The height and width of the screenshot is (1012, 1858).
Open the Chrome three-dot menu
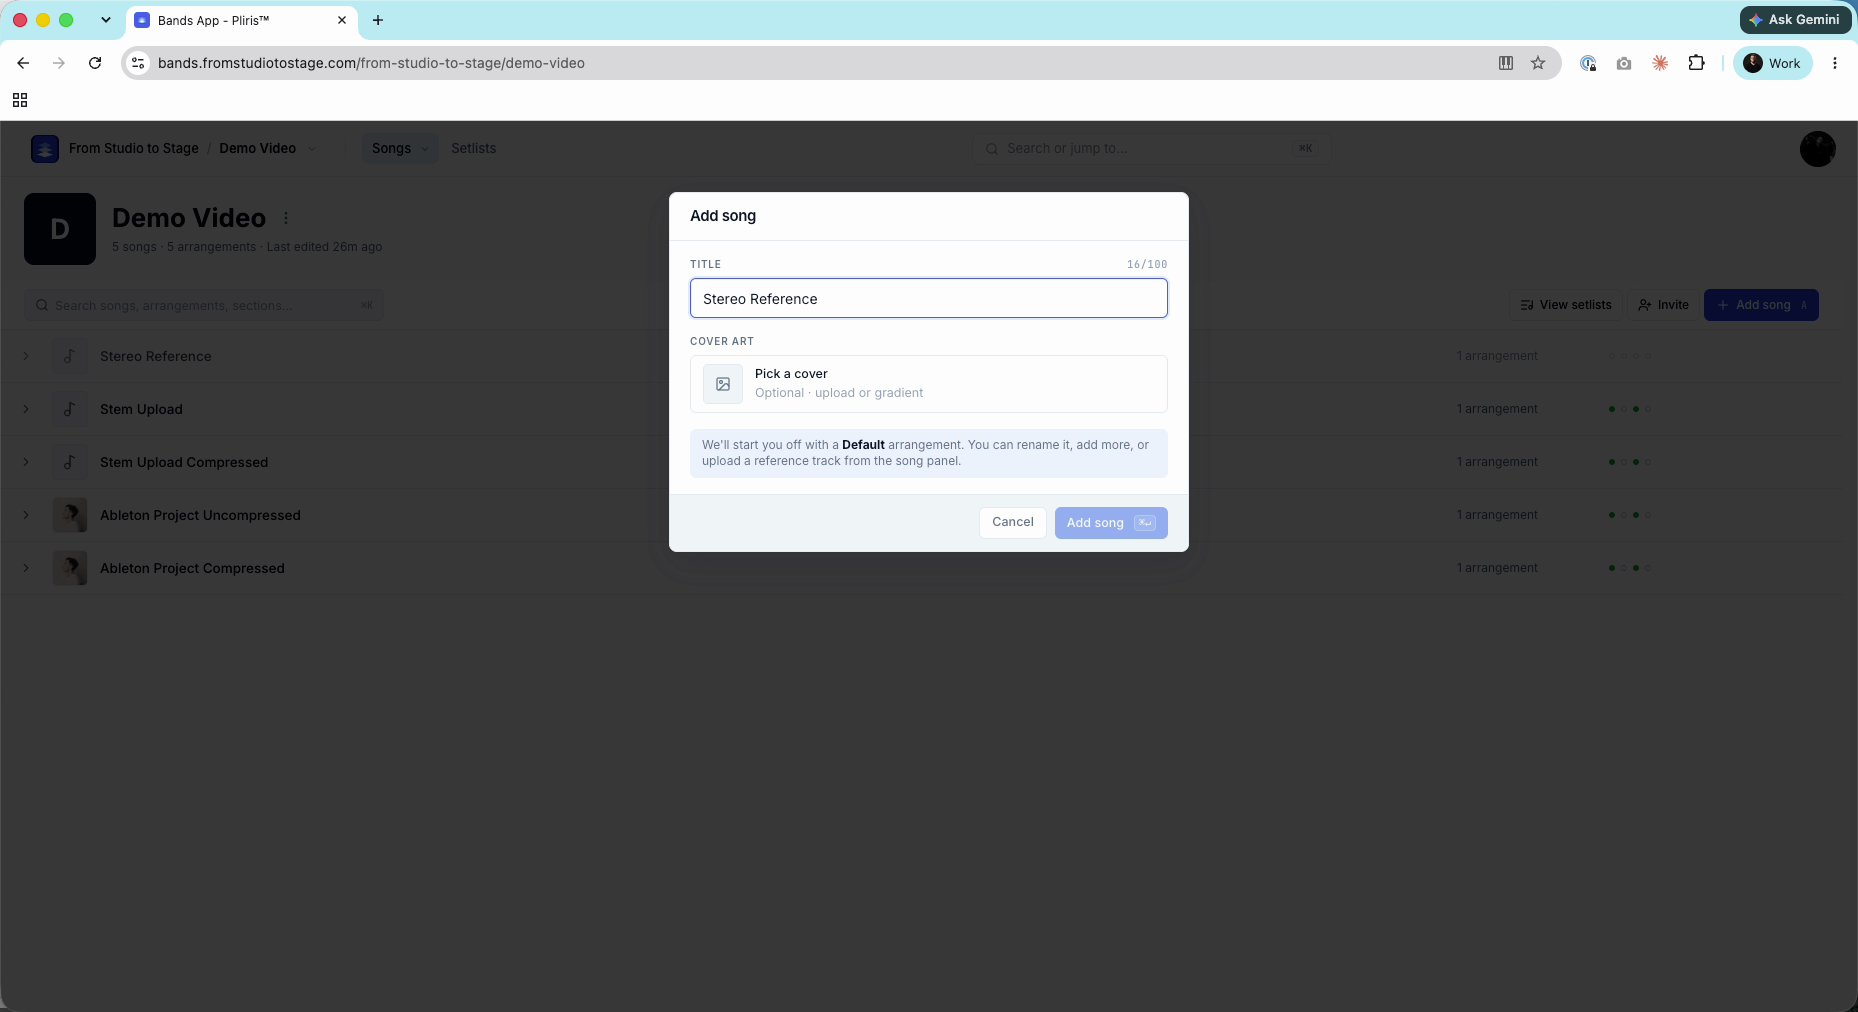point(1834,63)
